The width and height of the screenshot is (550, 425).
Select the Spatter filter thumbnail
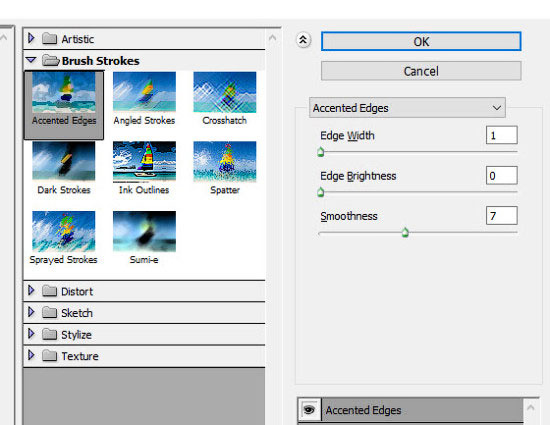click(224, 168)
